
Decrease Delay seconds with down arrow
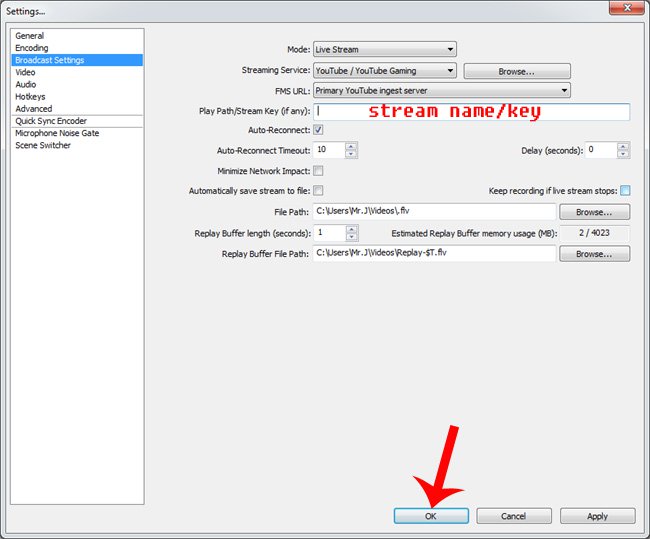point(623,154)
